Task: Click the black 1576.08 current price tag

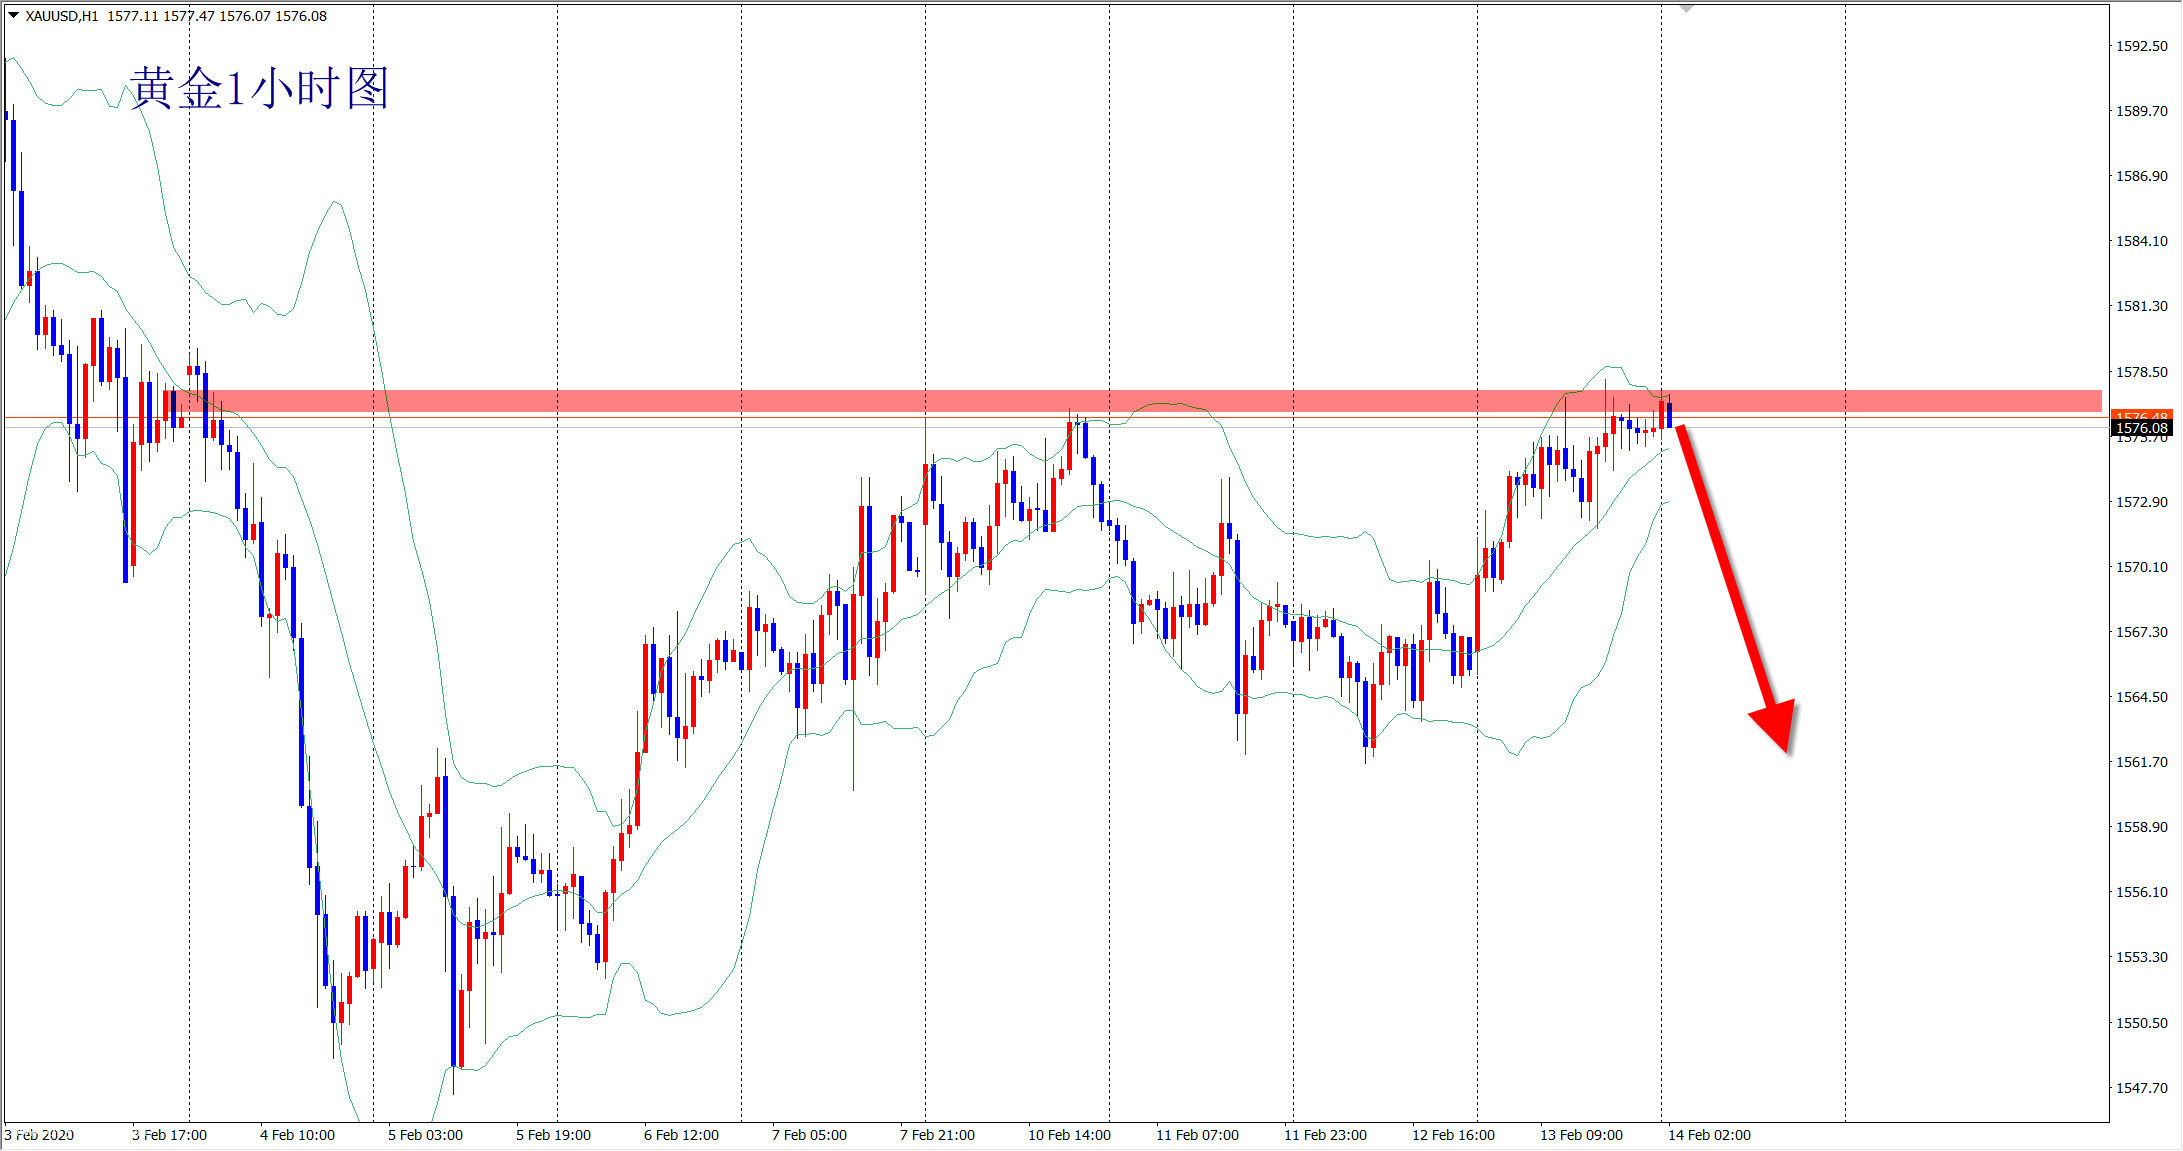Action: pyautogui.click(x=2141, y=429)
